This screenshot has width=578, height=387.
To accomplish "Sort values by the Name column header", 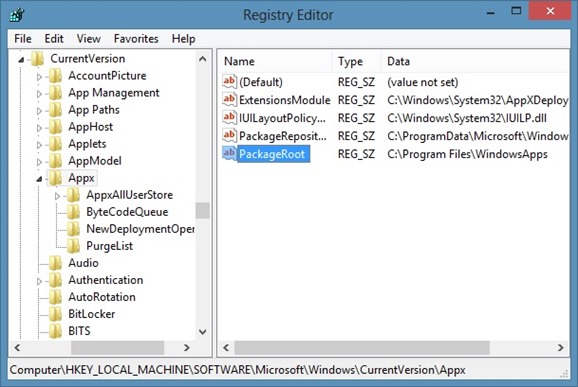I will (275, 61).
